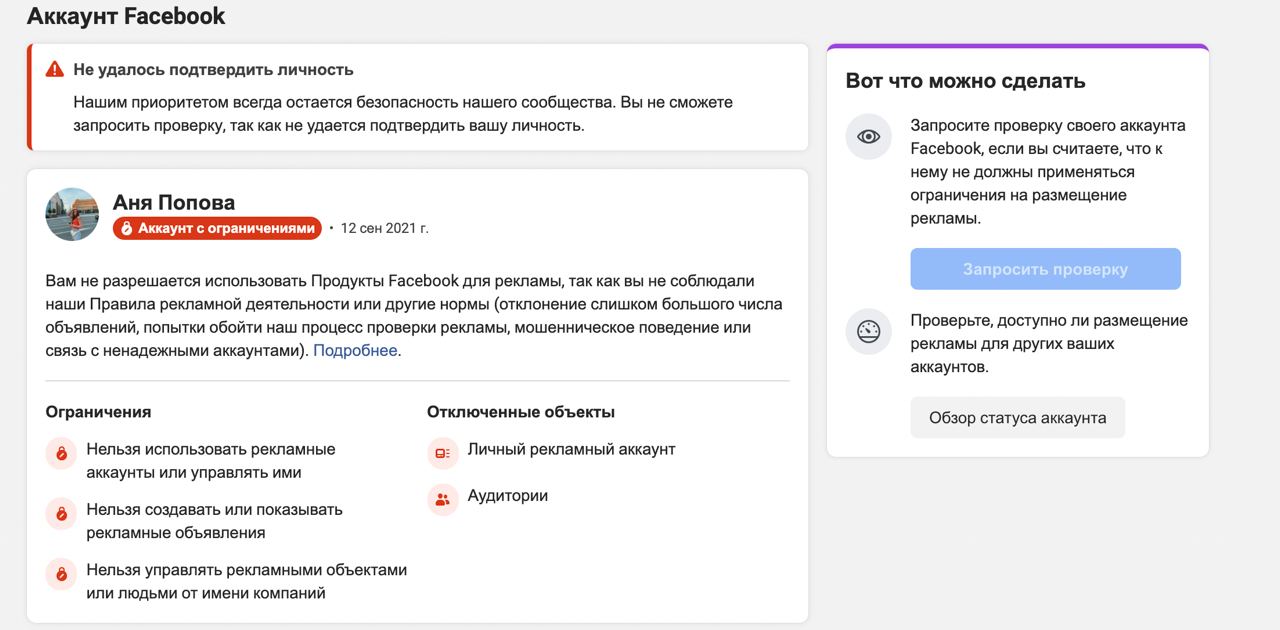Click the Аккаунт Facebook page title
1280x630 pixels.
click(x=126, y=16)
